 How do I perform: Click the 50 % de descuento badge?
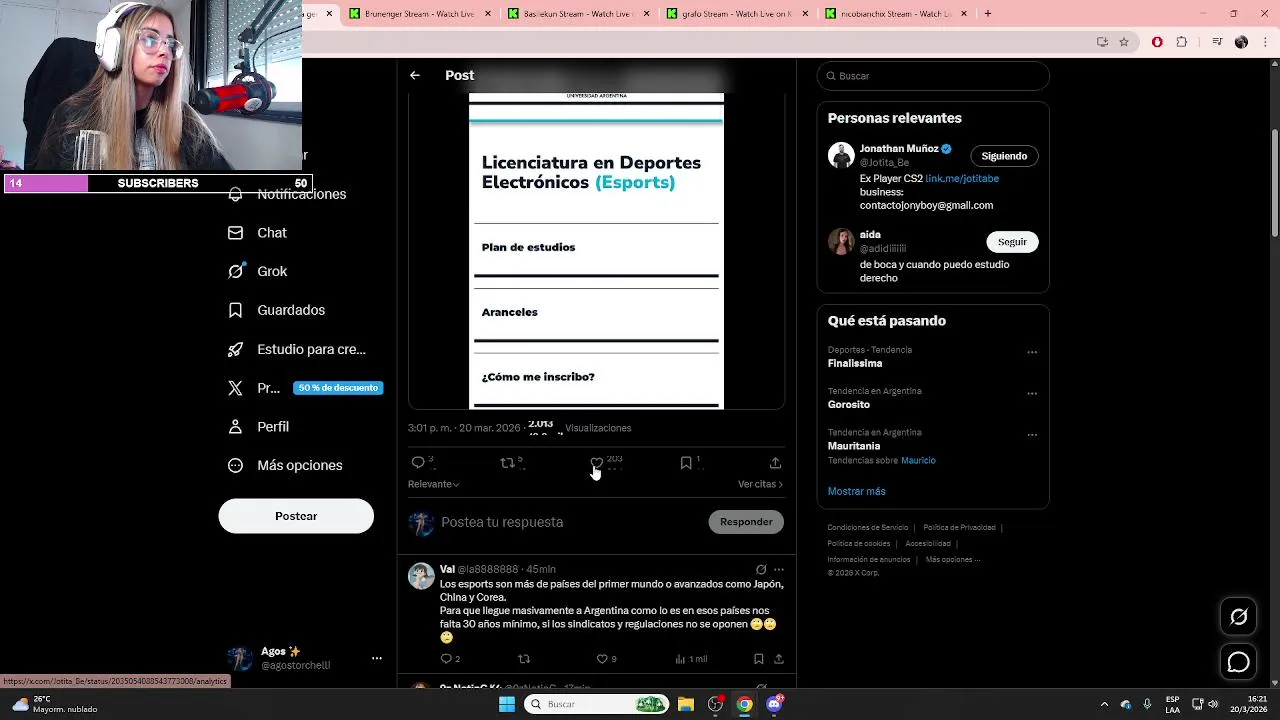pos(338,388)
